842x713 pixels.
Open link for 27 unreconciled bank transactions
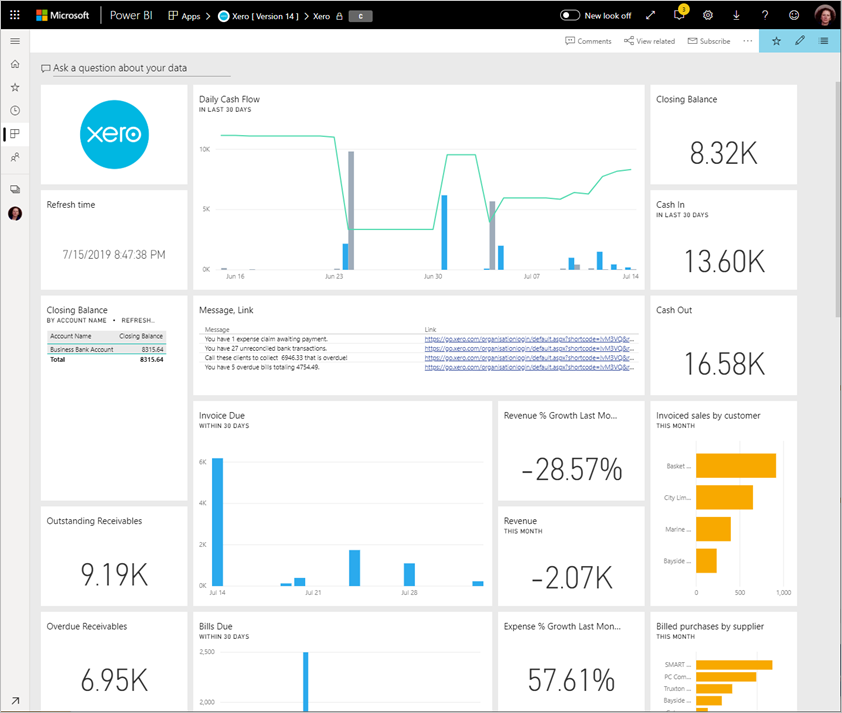click(x=529, y=348)
